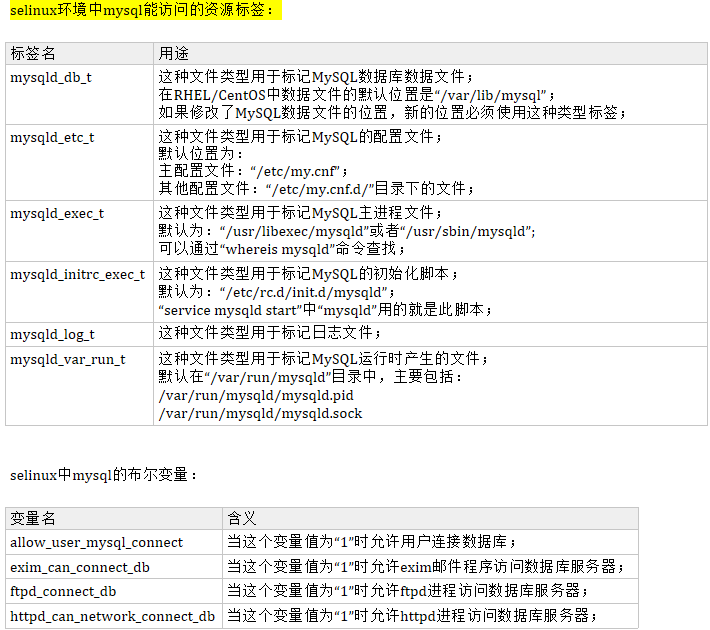Screen dimensions: 710x630
Task: Click the '用途' header cell
Action: [x=430, y=53]
